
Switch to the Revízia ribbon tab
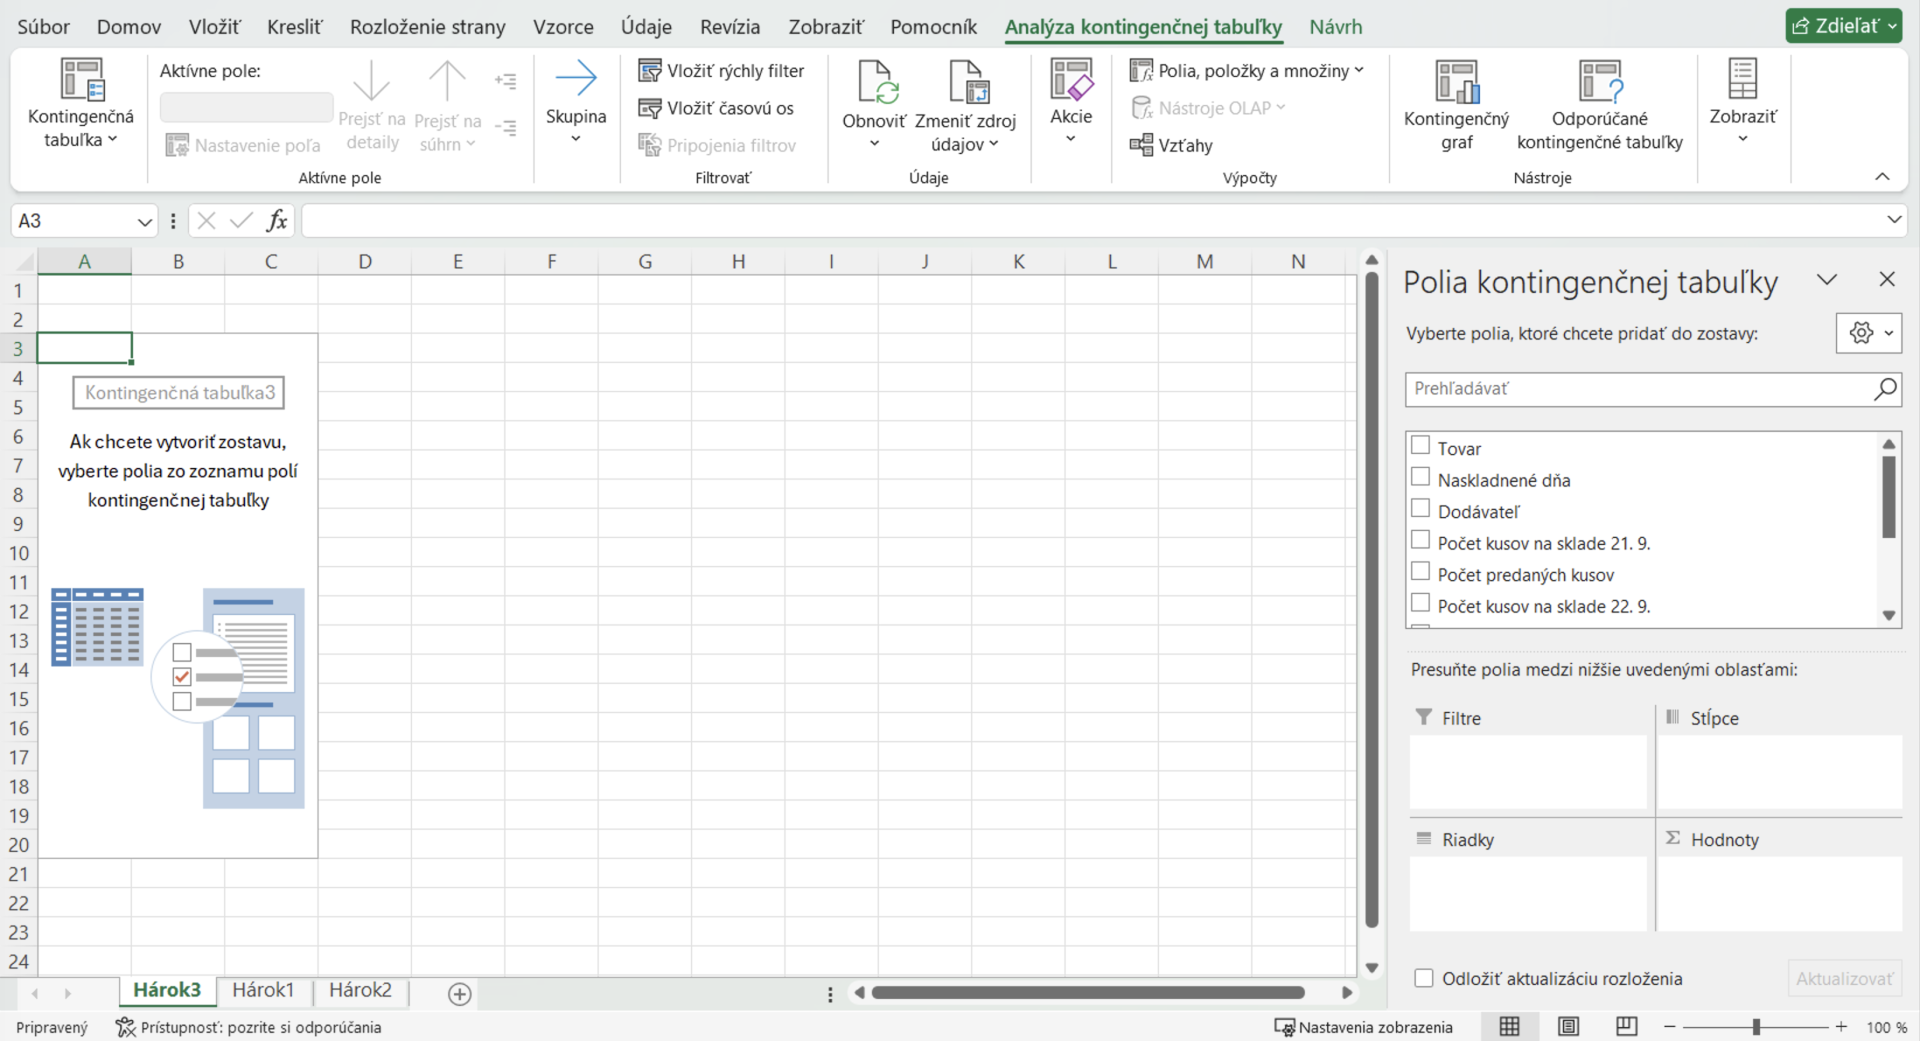pos(730,27)
